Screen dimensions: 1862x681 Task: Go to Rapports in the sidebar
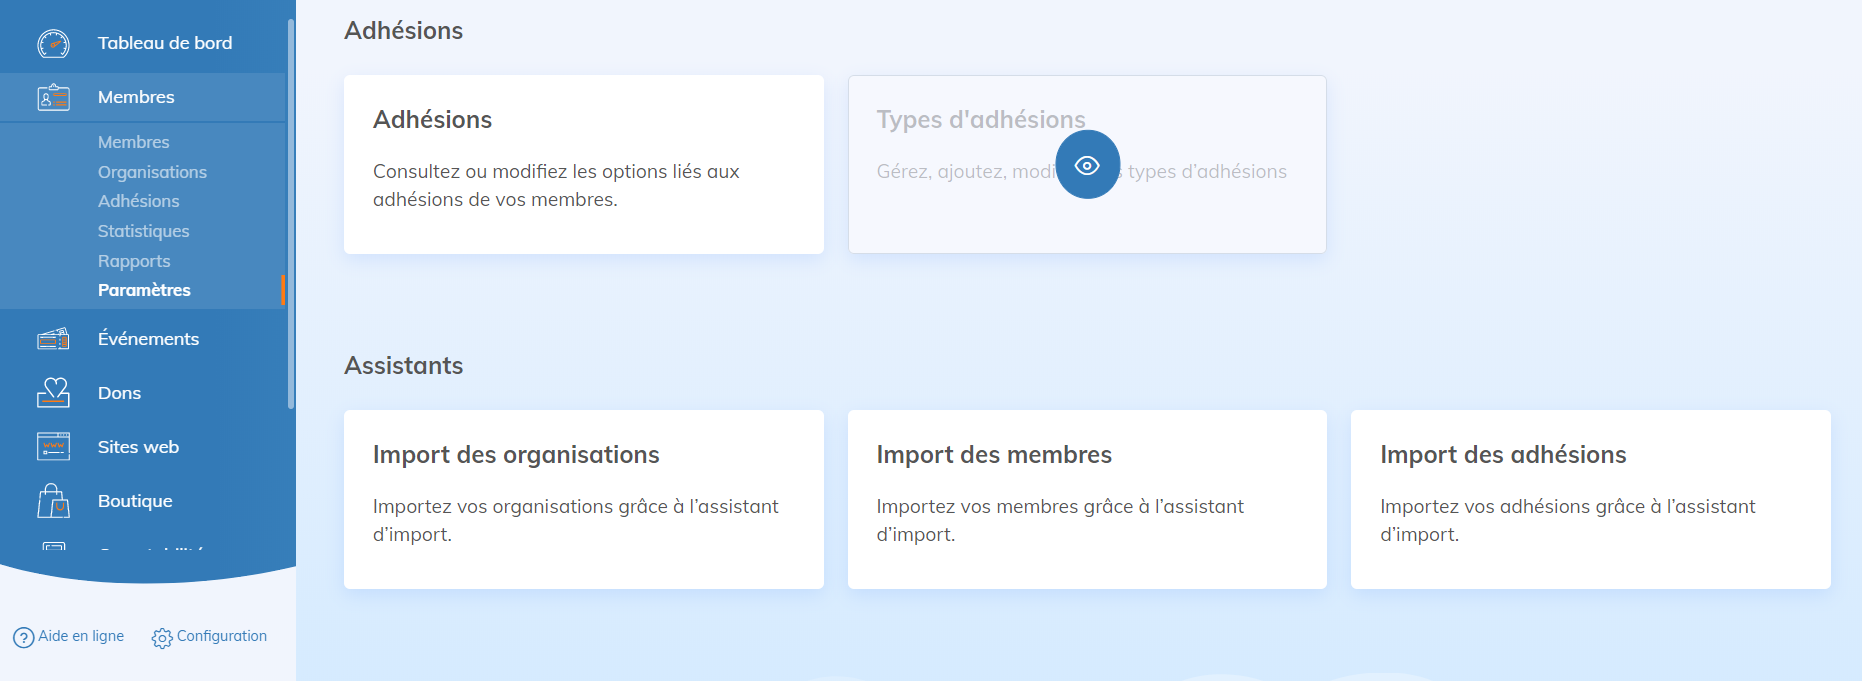134,261
